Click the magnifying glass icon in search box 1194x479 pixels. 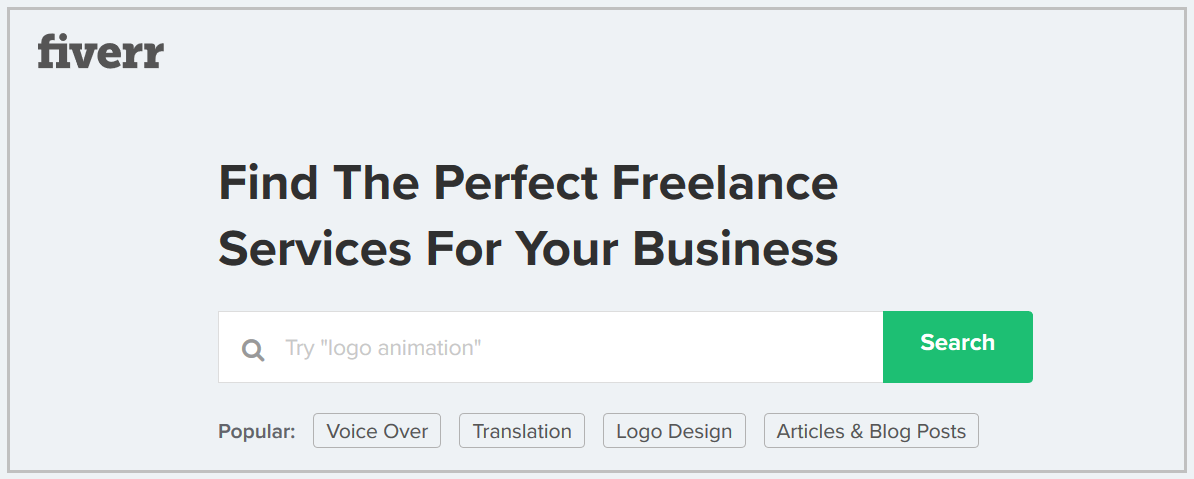[x=253, y=349]
